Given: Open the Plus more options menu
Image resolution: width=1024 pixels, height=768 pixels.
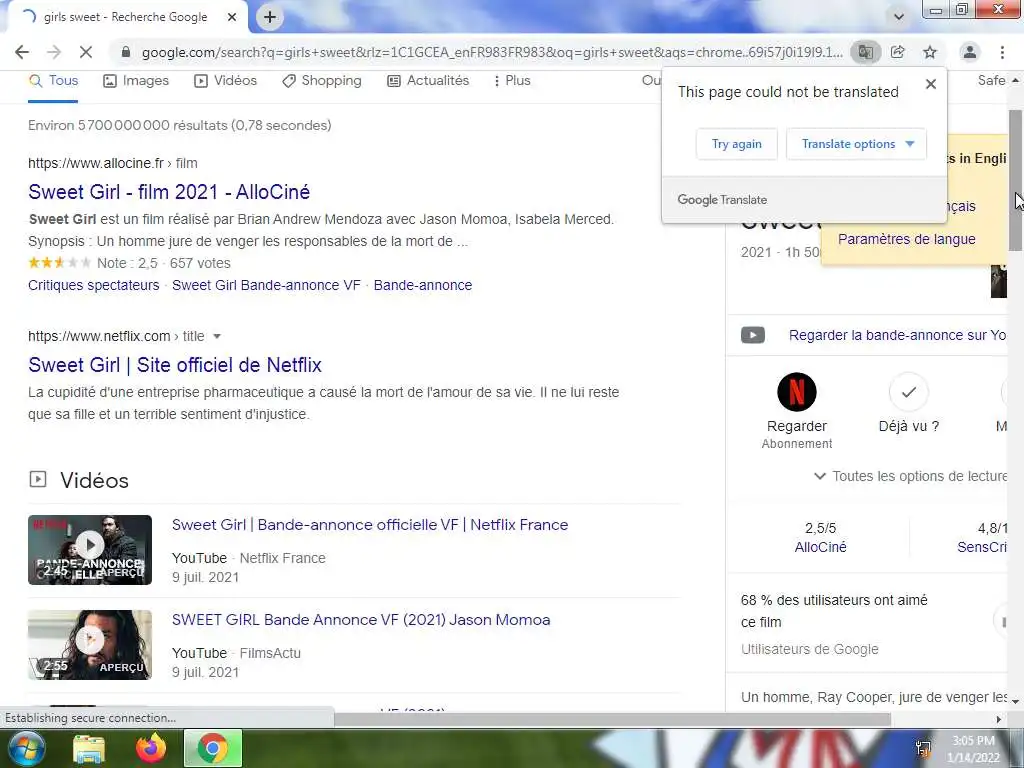Looking at the screenshot, I should (x=511, y=81).
